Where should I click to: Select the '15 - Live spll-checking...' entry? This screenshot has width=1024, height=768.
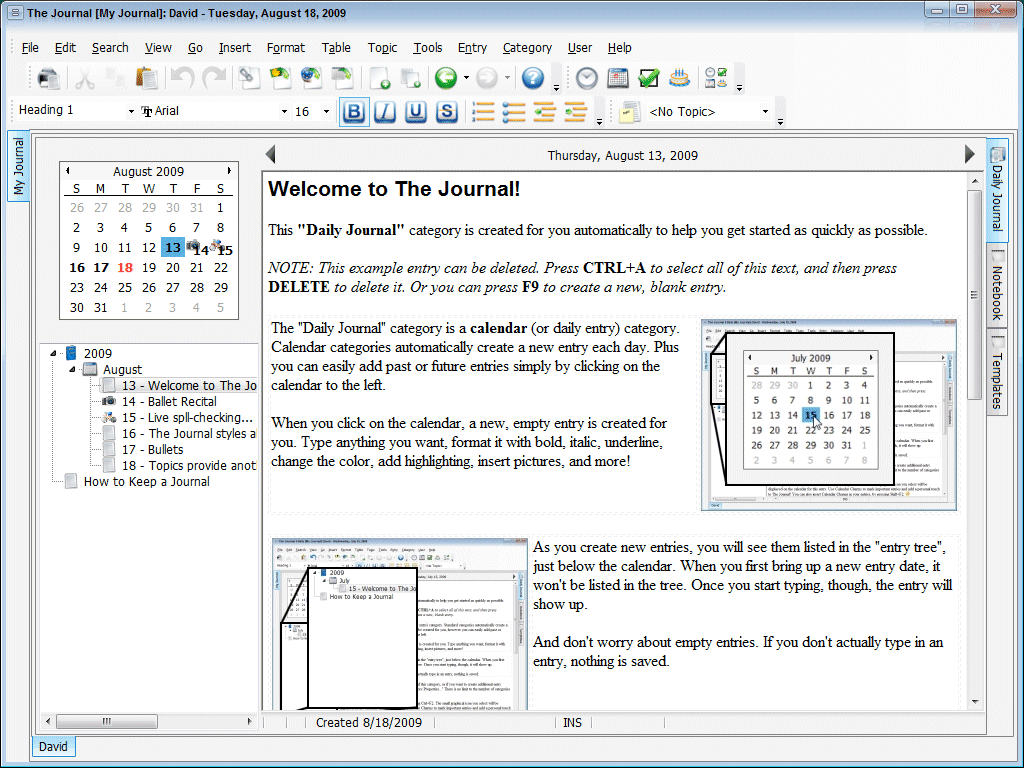coord(187,418)
